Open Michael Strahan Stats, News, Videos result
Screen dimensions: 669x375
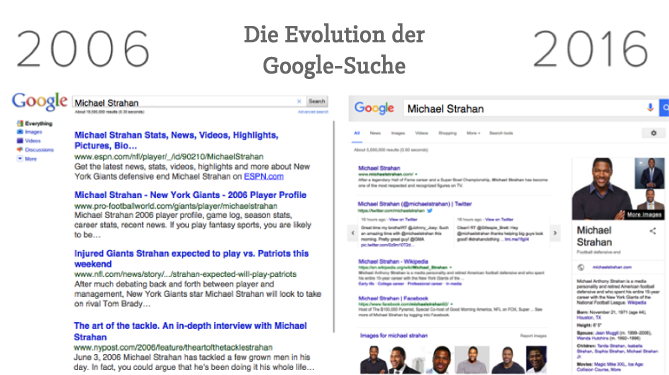point(176,140)
